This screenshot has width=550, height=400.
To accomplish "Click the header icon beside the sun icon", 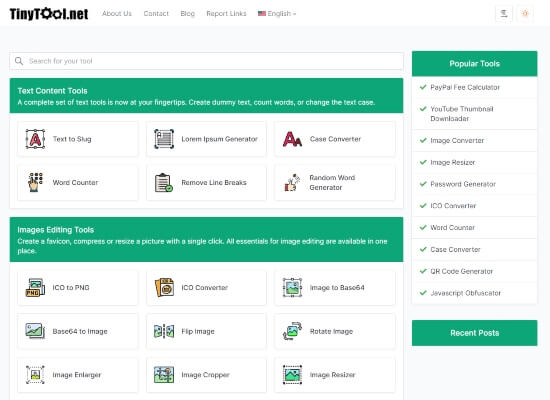I will click(x=504, y=14).
